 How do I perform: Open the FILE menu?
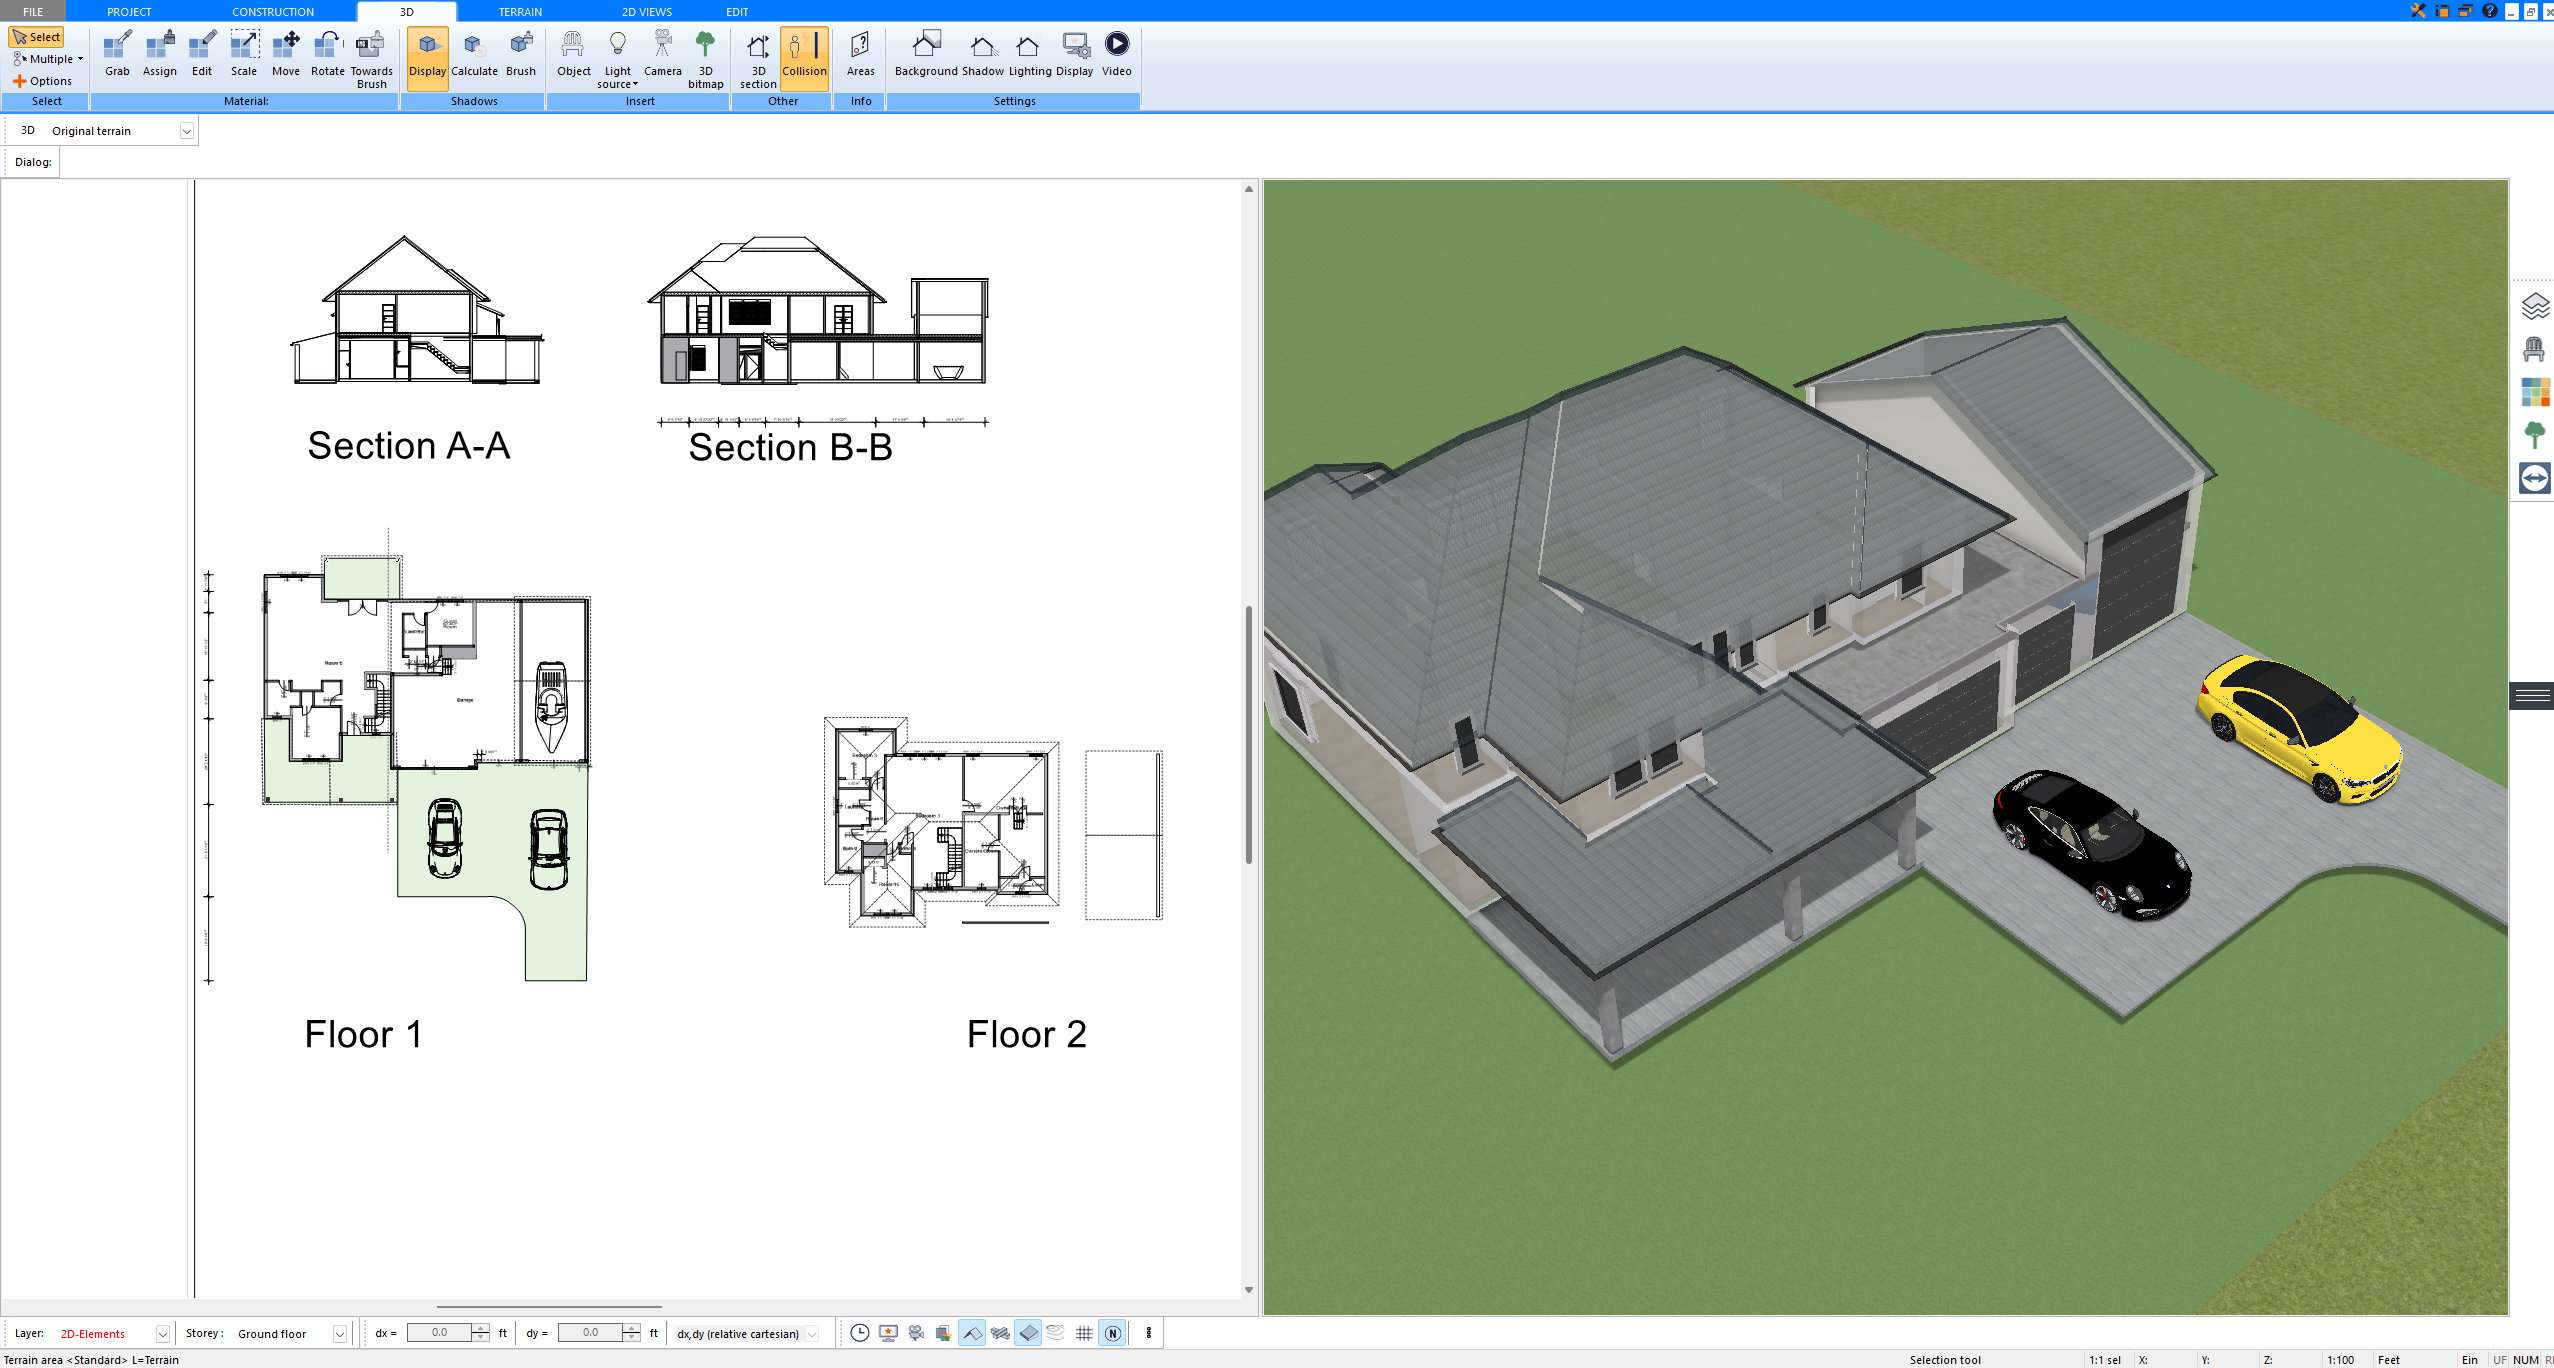[x=31, y=11]
